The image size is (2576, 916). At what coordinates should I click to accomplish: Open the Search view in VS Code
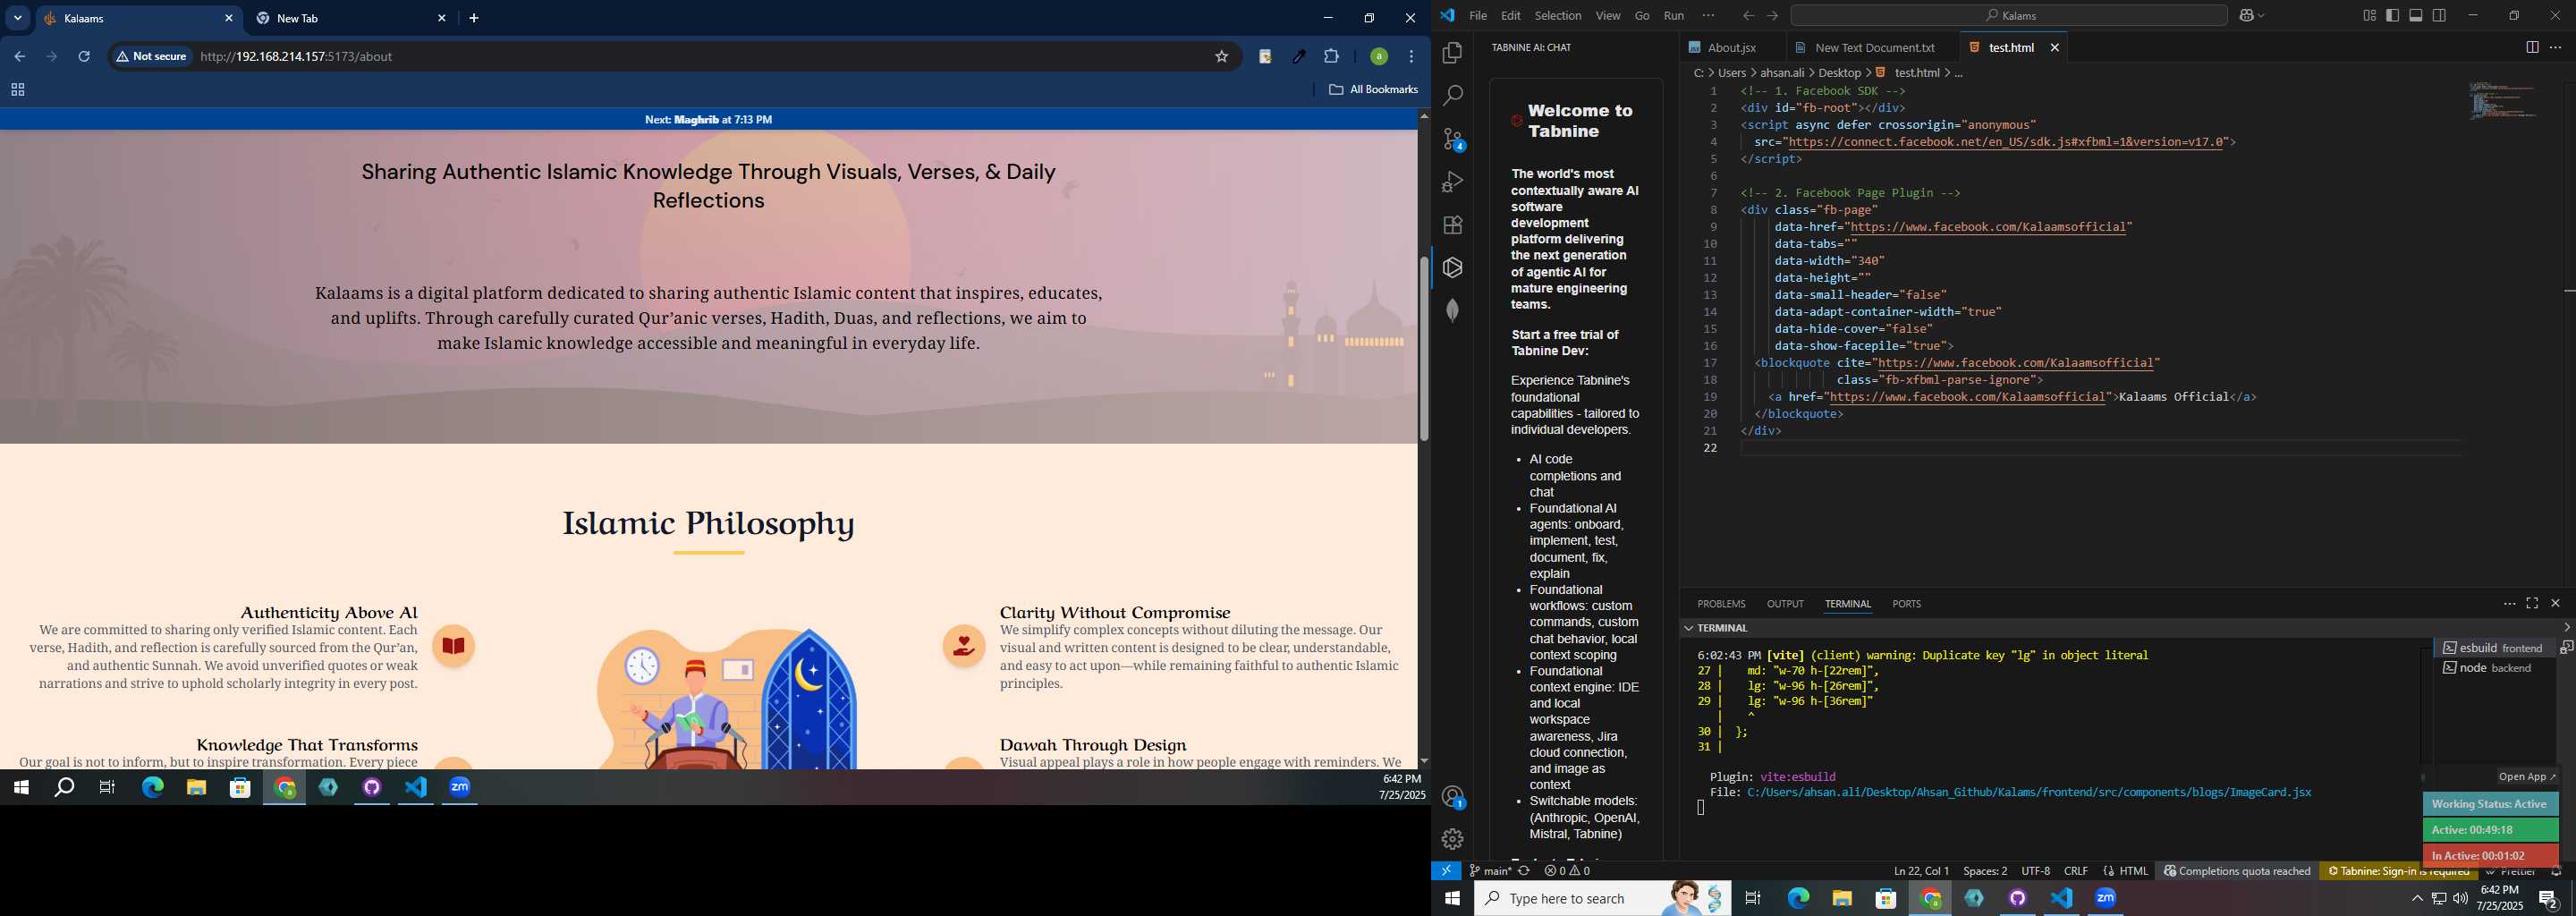click(1453, 96)
